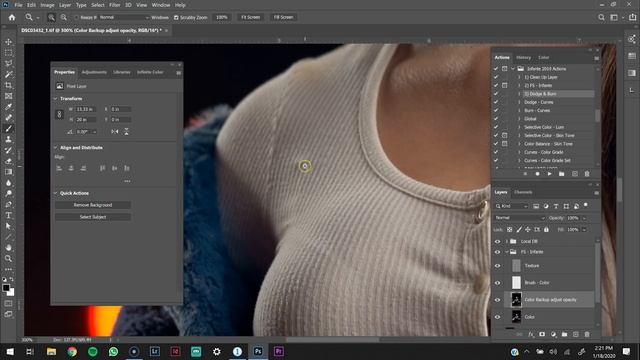This screenshot has height=360, width=640.
Task: Delete layer using Layers panel trash icon
Action: [x=587, y=334]
